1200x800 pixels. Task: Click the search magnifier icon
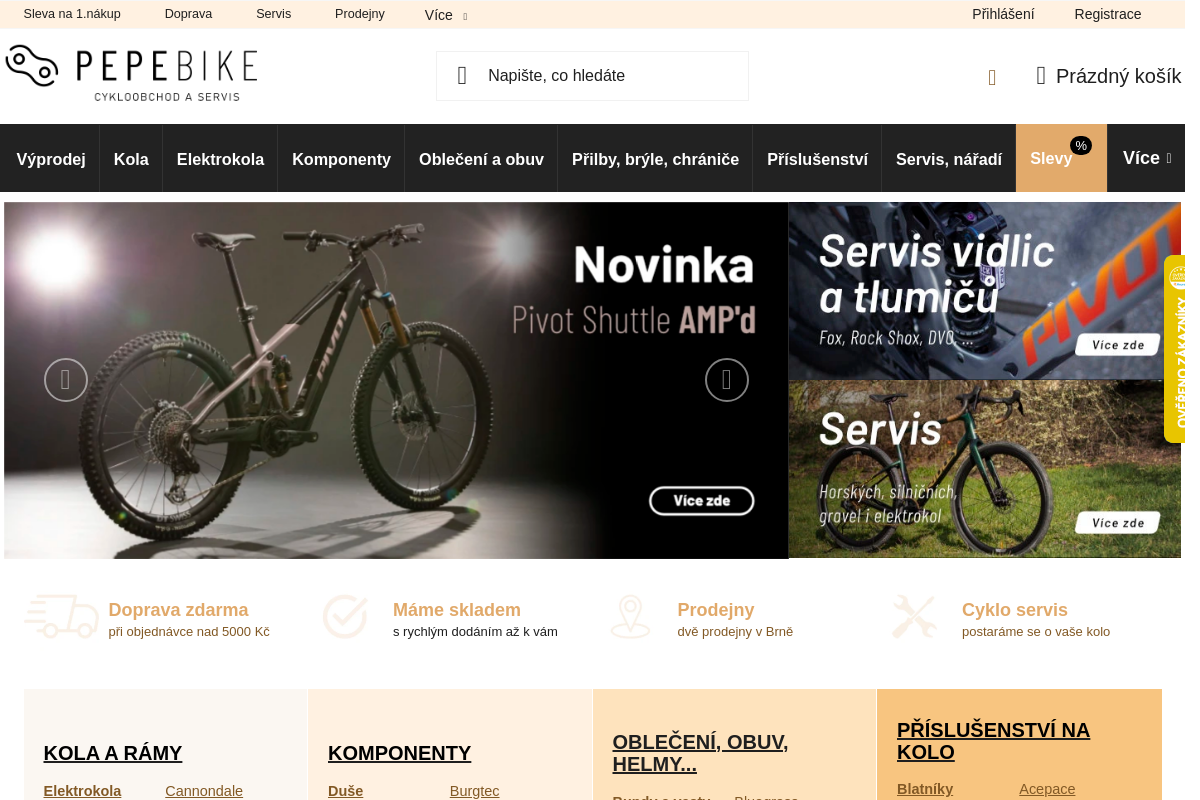(462, 76)
